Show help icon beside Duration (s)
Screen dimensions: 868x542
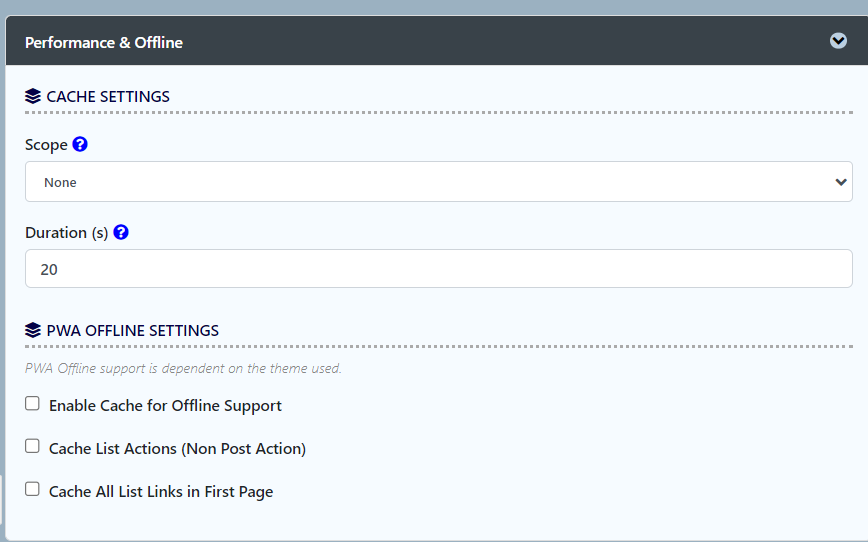(121, 232)
